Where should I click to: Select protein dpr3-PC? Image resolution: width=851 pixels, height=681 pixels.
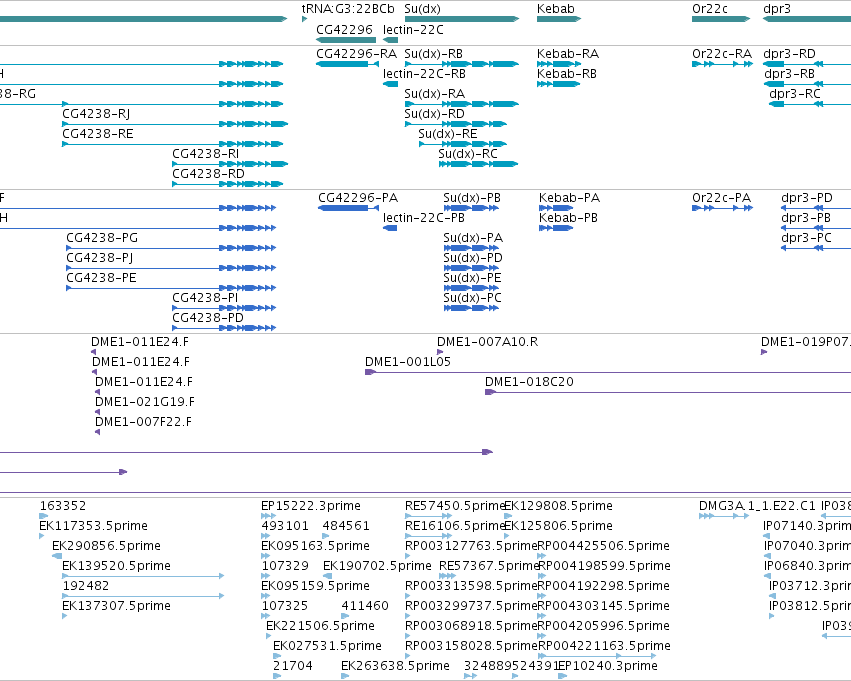[x=816, y=248]
